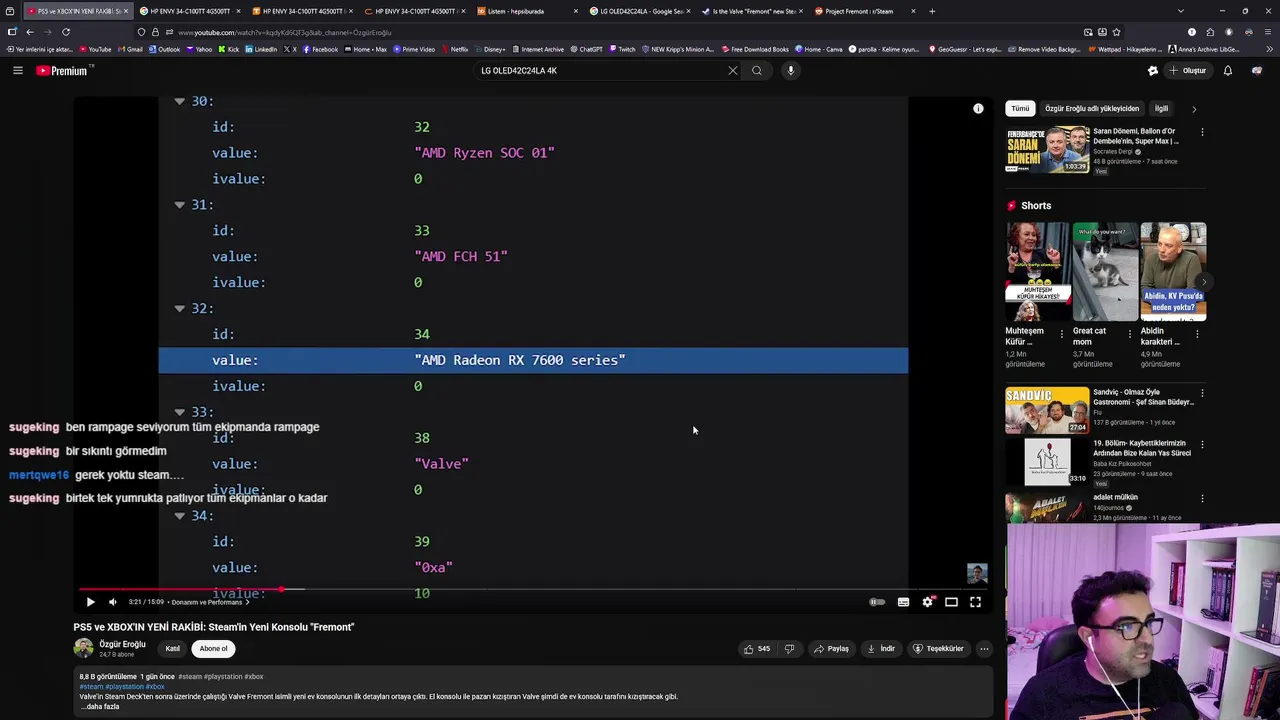Open YouTube notifications bell
Screen dimensions: 1280x720
[1228, 70]
